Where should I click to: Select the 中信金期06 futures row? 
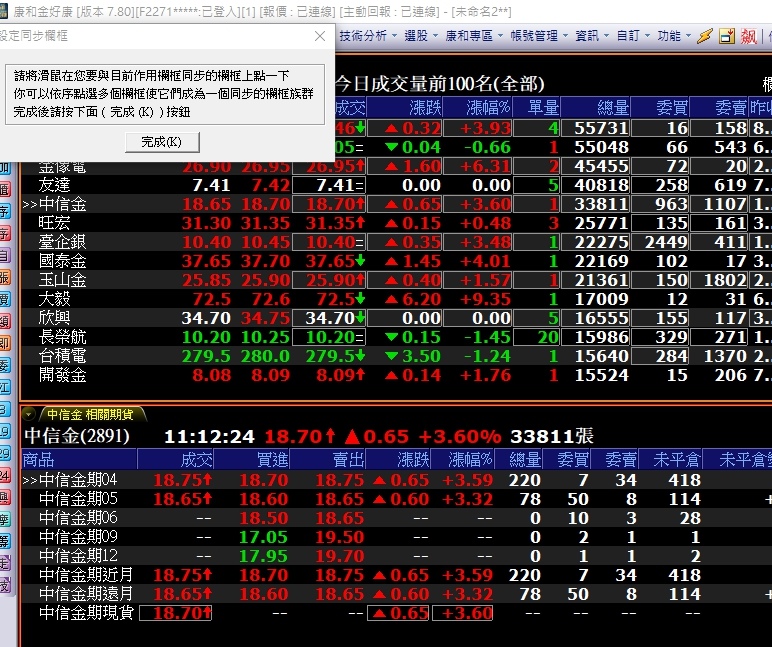[x=396, y=518]
